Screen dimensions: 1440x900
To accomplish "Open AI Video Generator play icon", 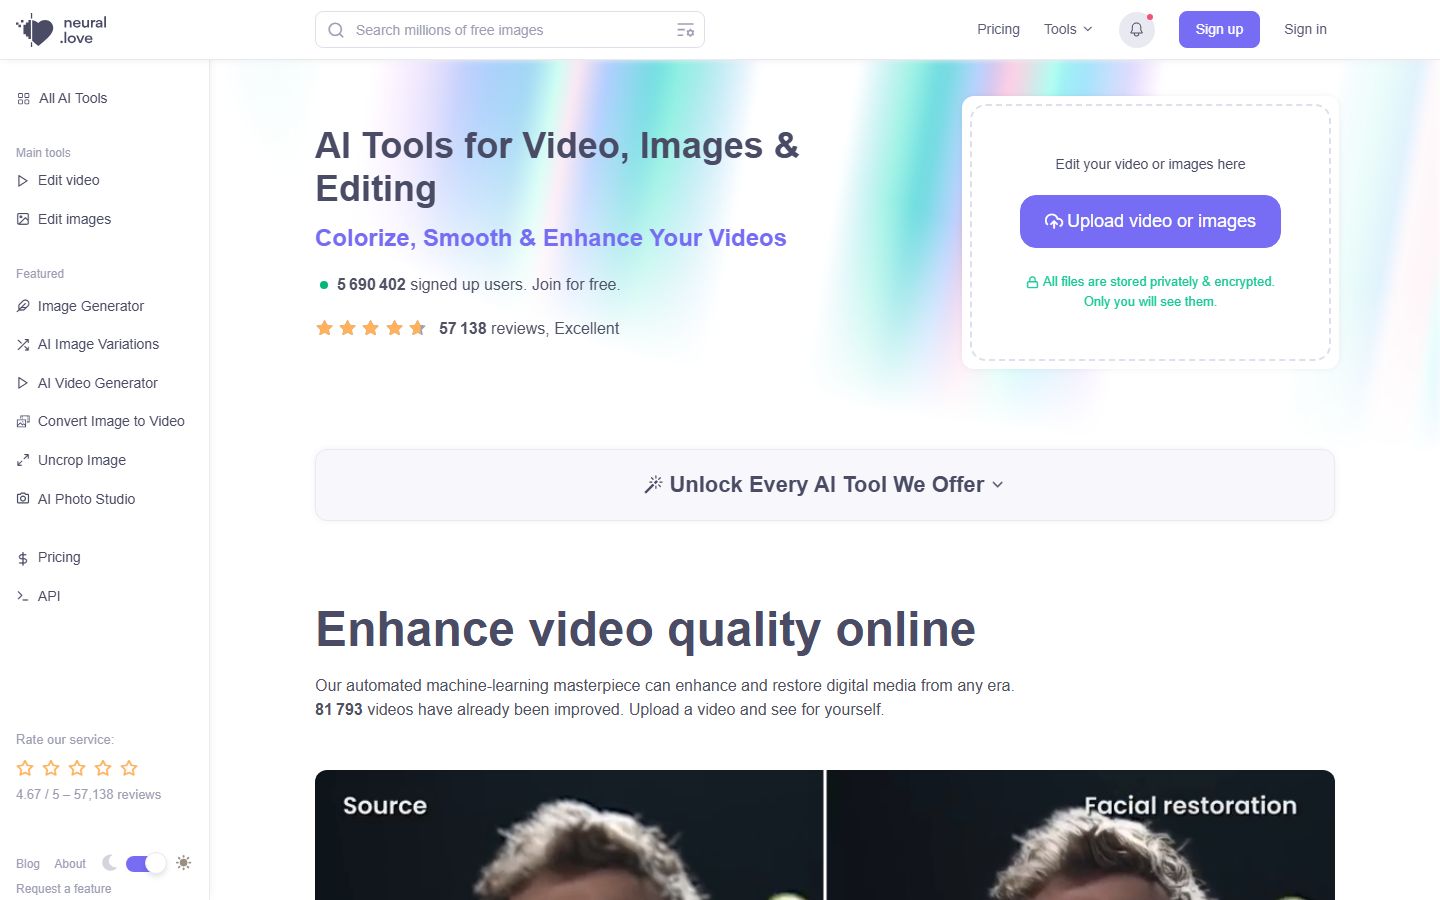I will click(23, 383).
